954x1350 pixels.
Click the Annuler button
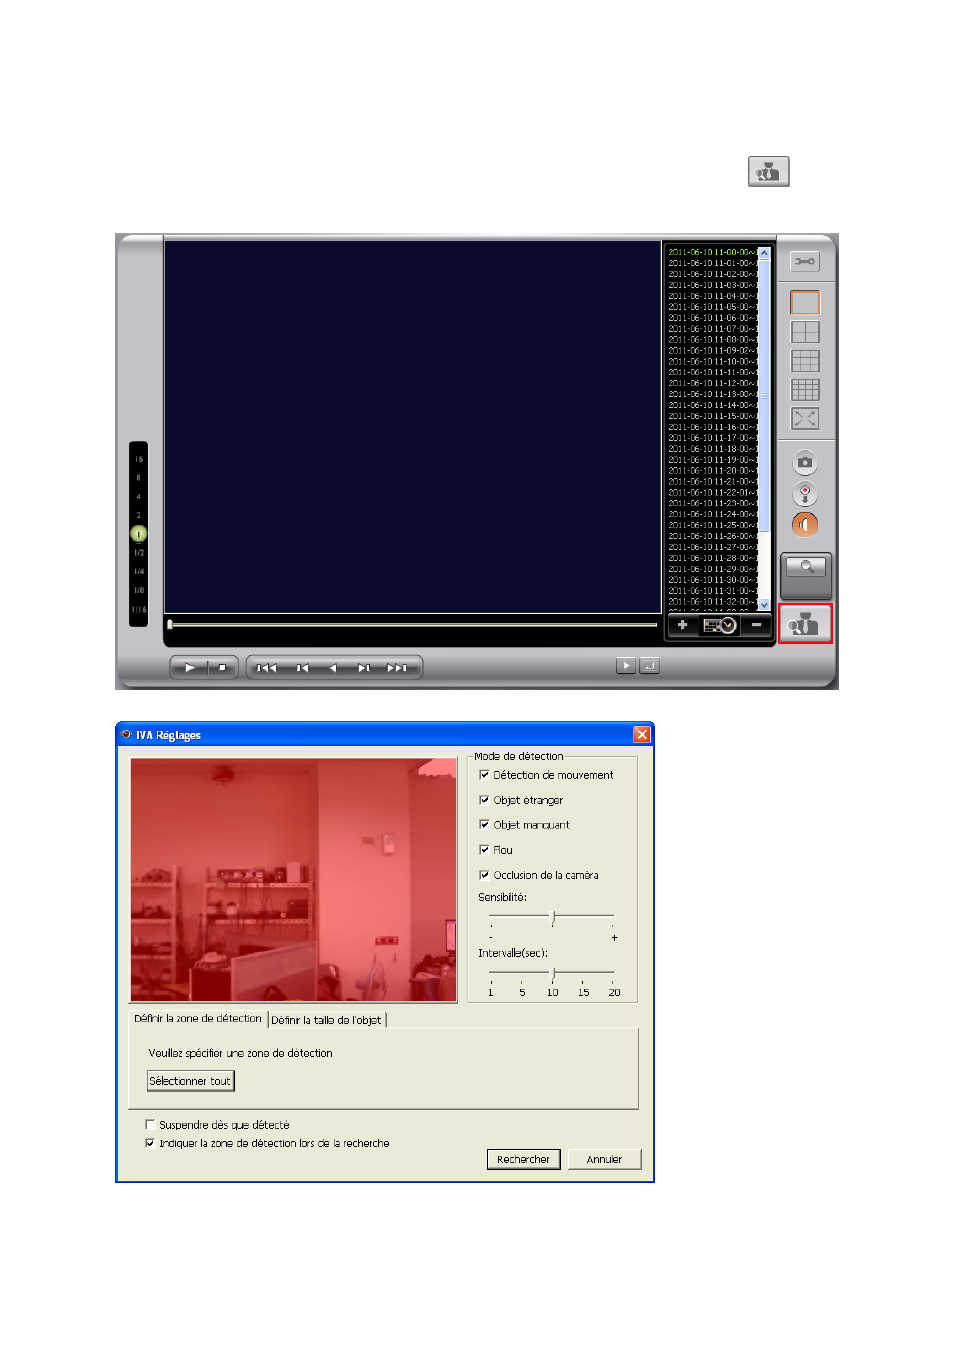pos(604,1159)
